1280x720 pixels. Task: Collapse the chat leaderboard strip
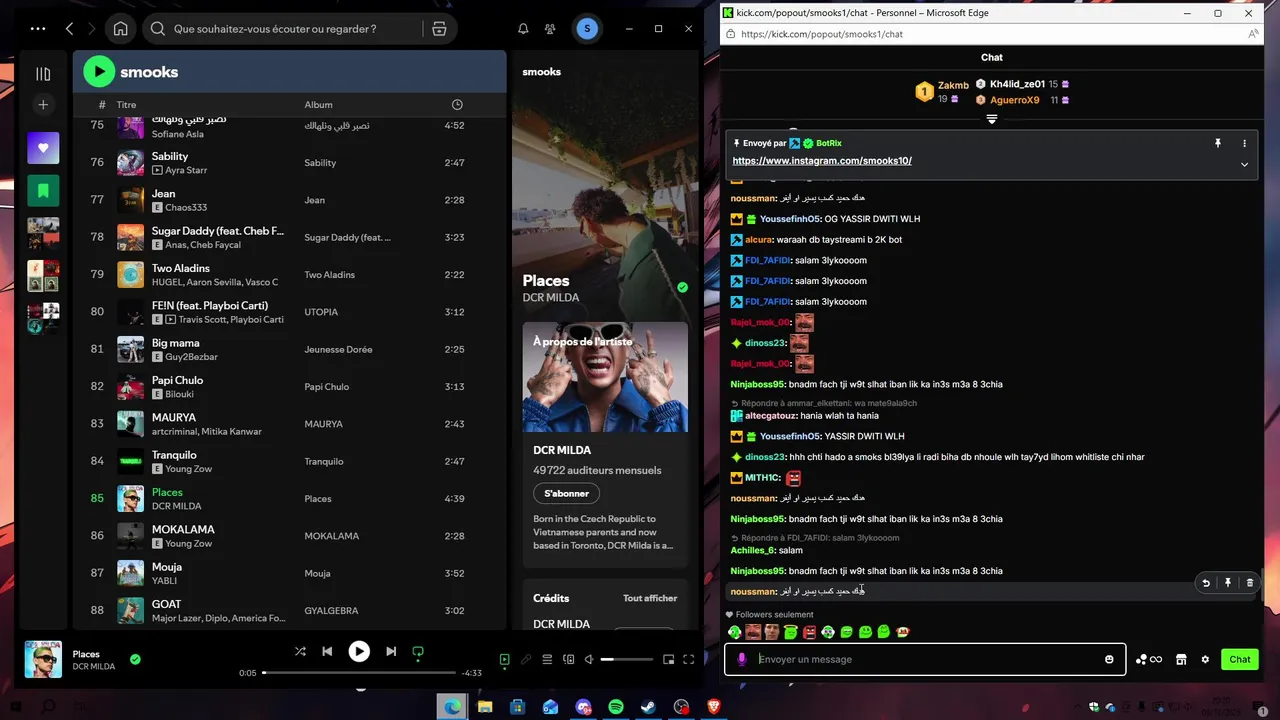[992, 119]
